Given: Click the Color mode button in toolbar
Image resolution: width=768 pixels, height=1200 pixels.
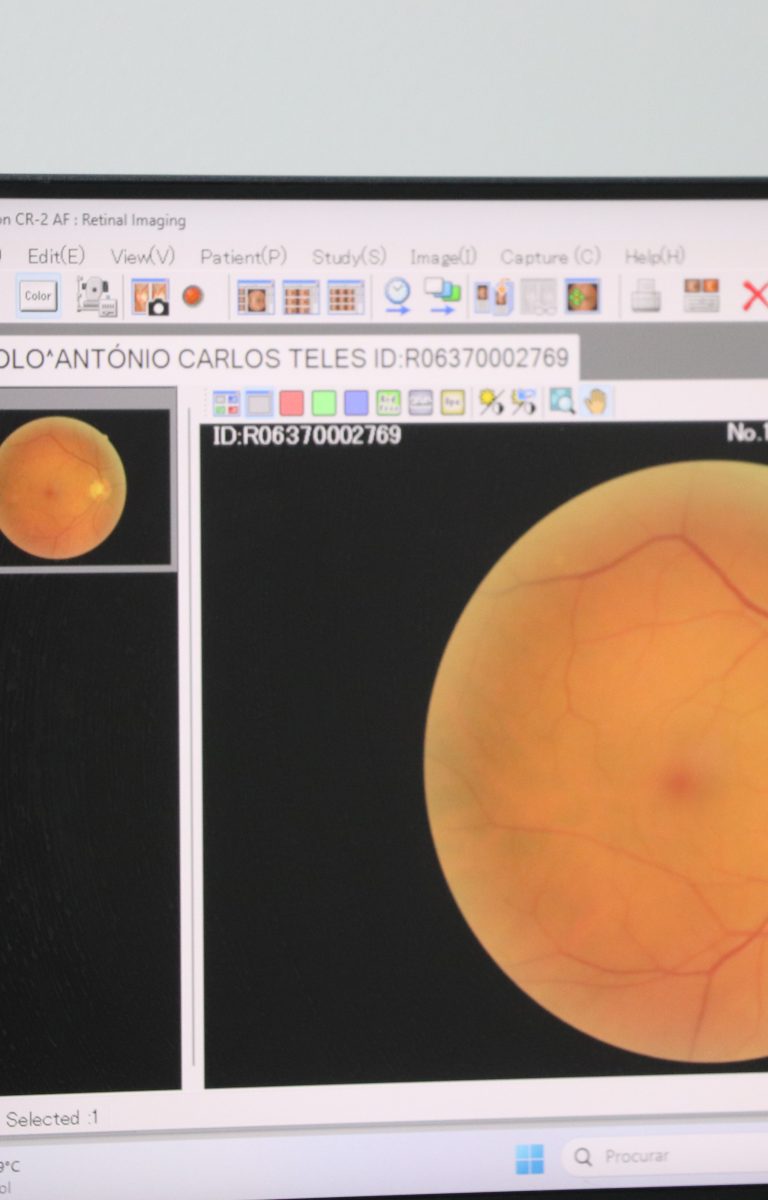Looking at the screenshot, I should point(38,296).
